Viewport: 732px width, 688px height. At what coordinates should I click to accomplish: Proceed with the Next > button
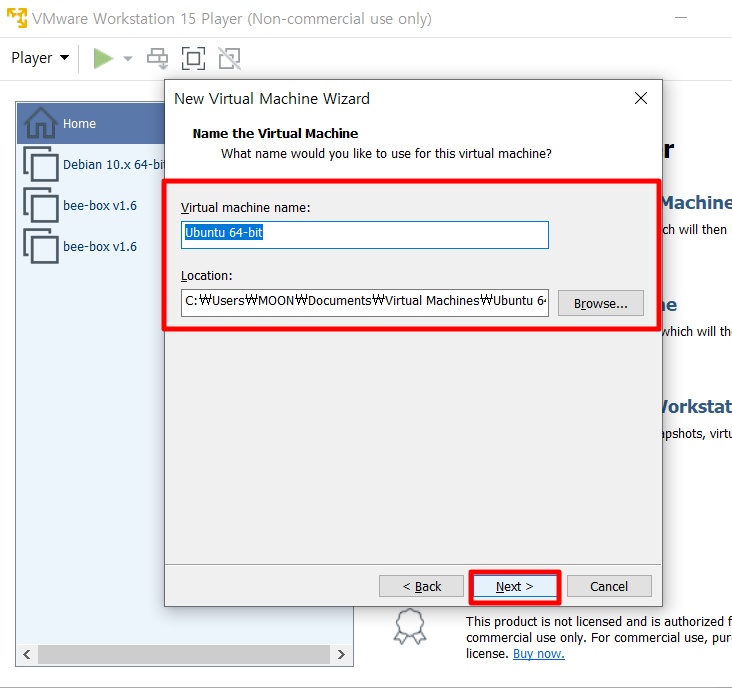[x=514, y=586]
